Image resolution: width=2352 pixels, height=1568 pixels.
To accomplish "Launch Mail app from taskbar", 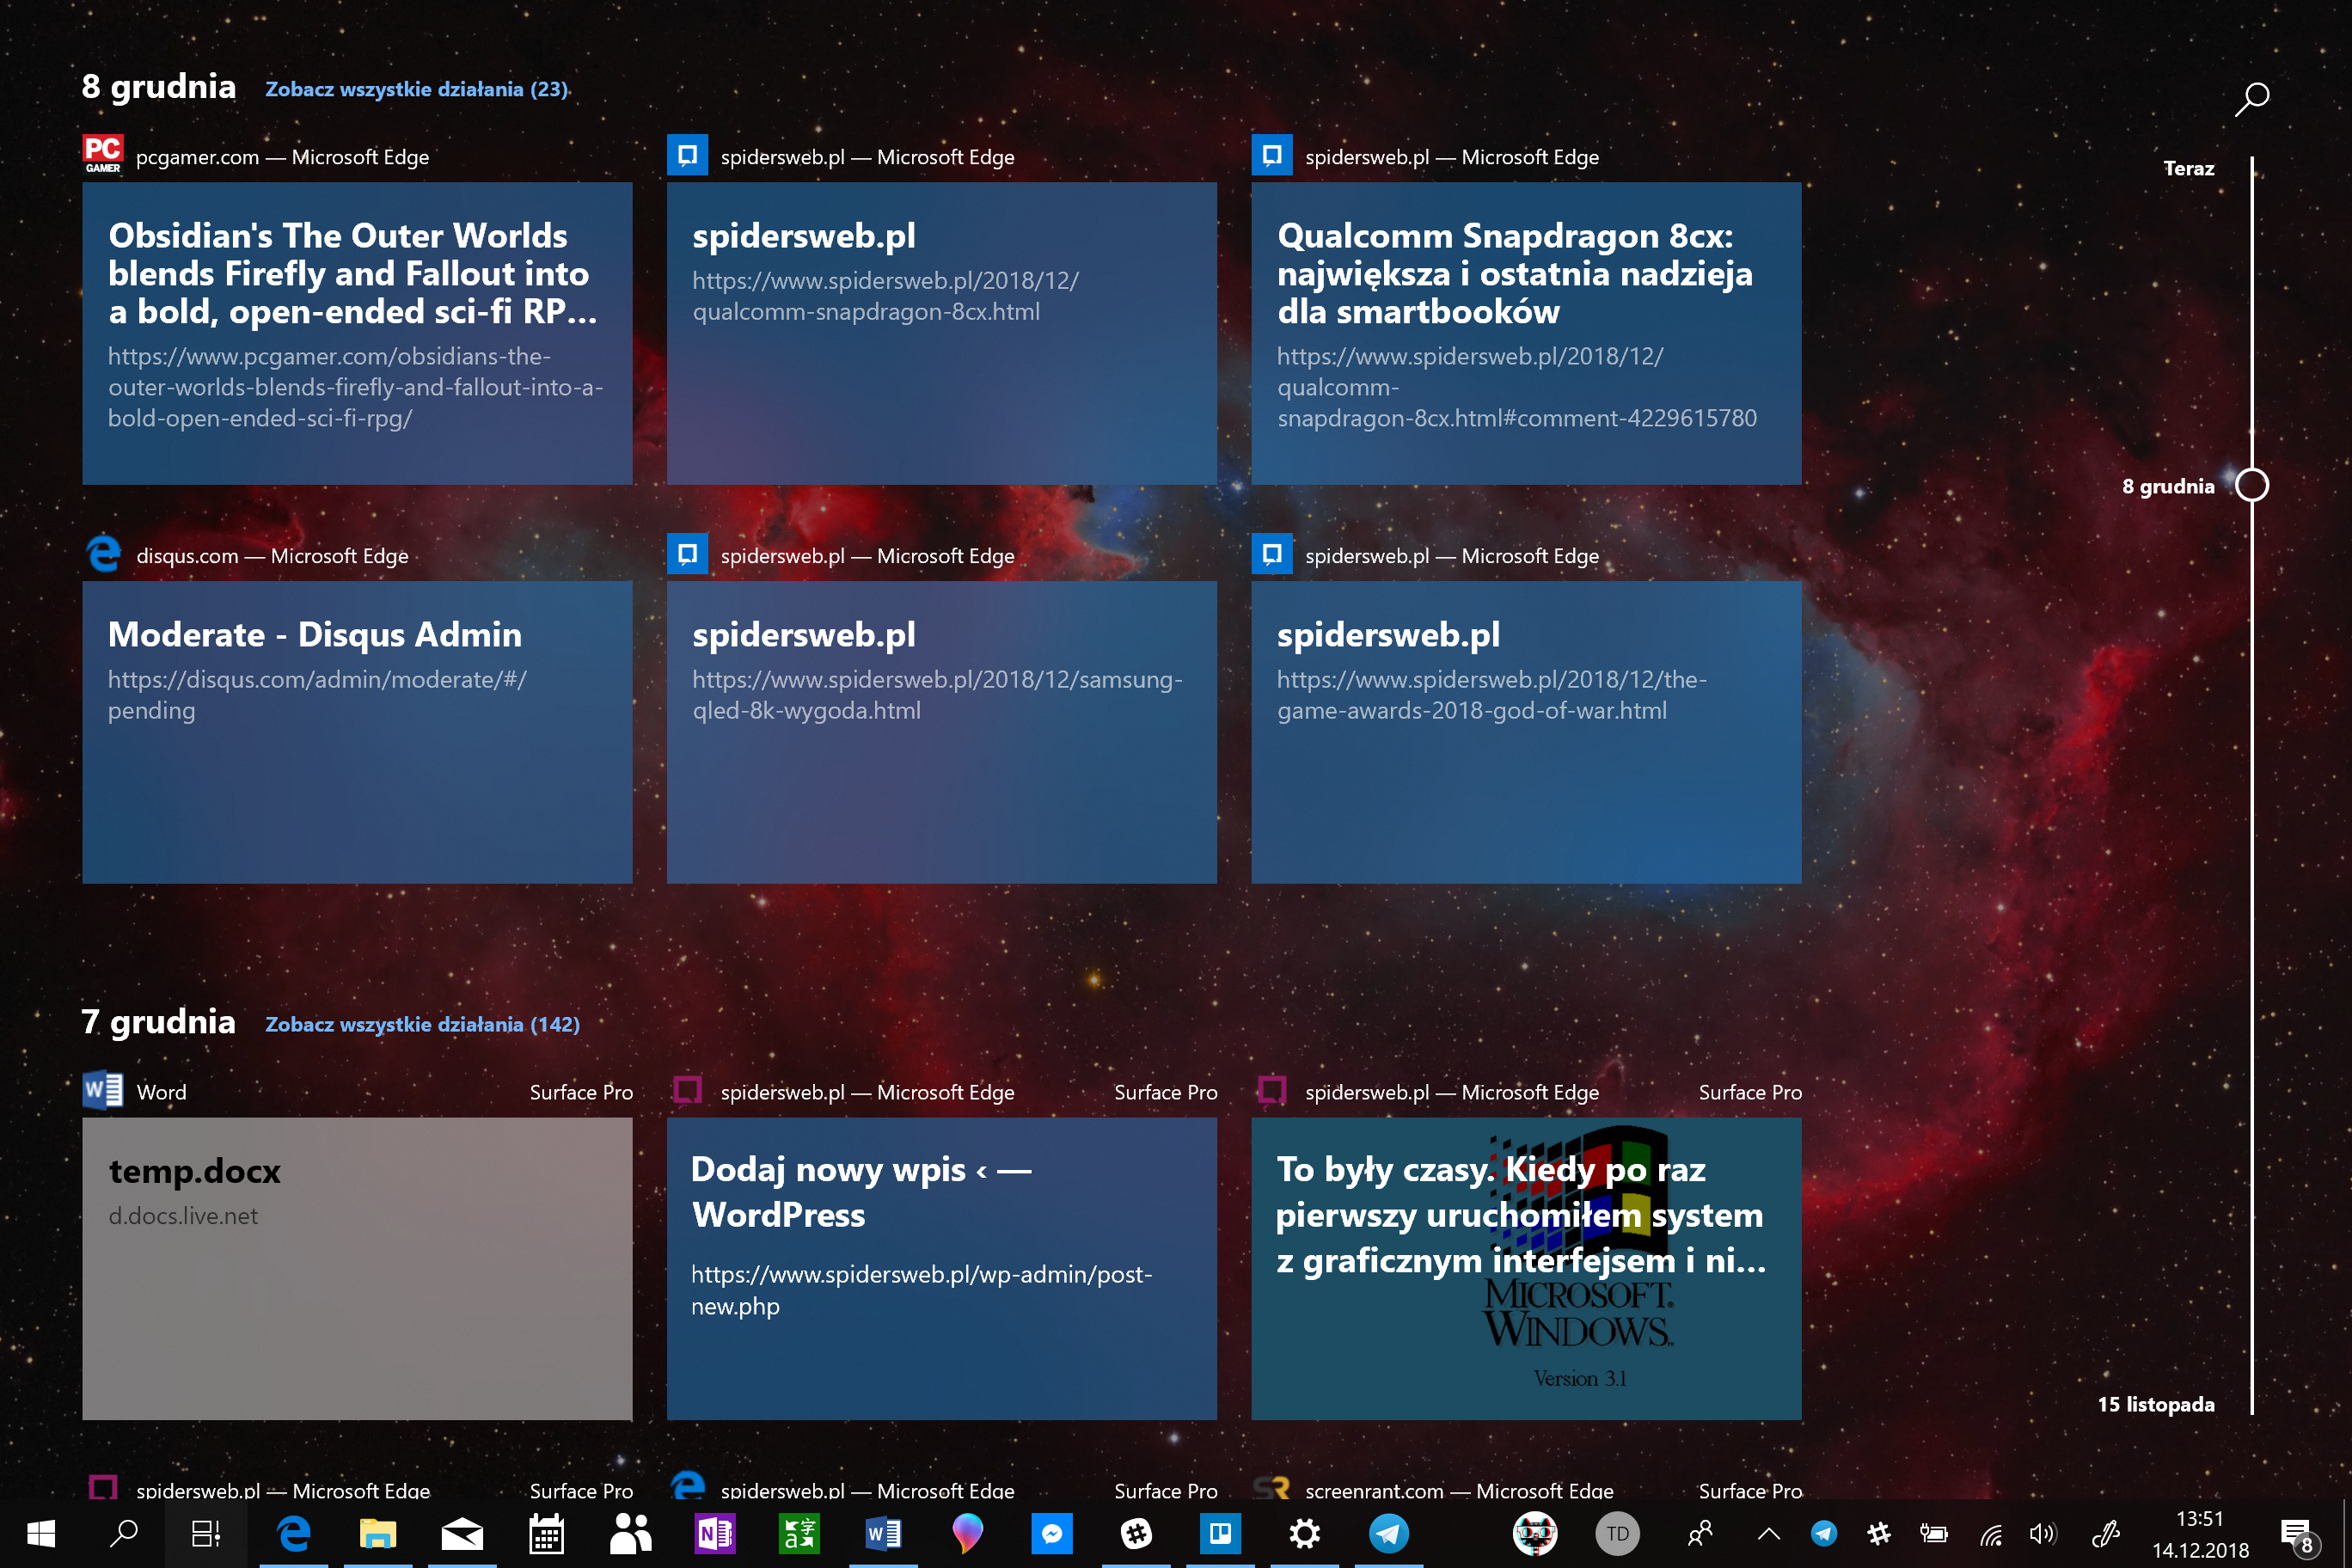I will [x=461, y=1533].
